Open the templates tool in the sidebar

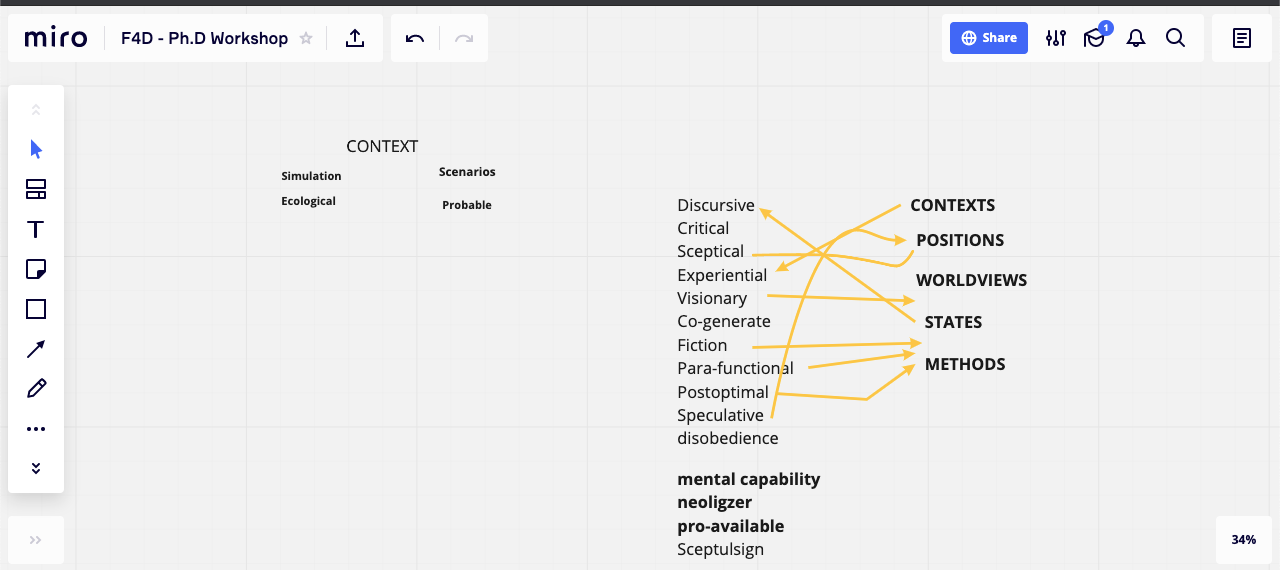(36, 190)
